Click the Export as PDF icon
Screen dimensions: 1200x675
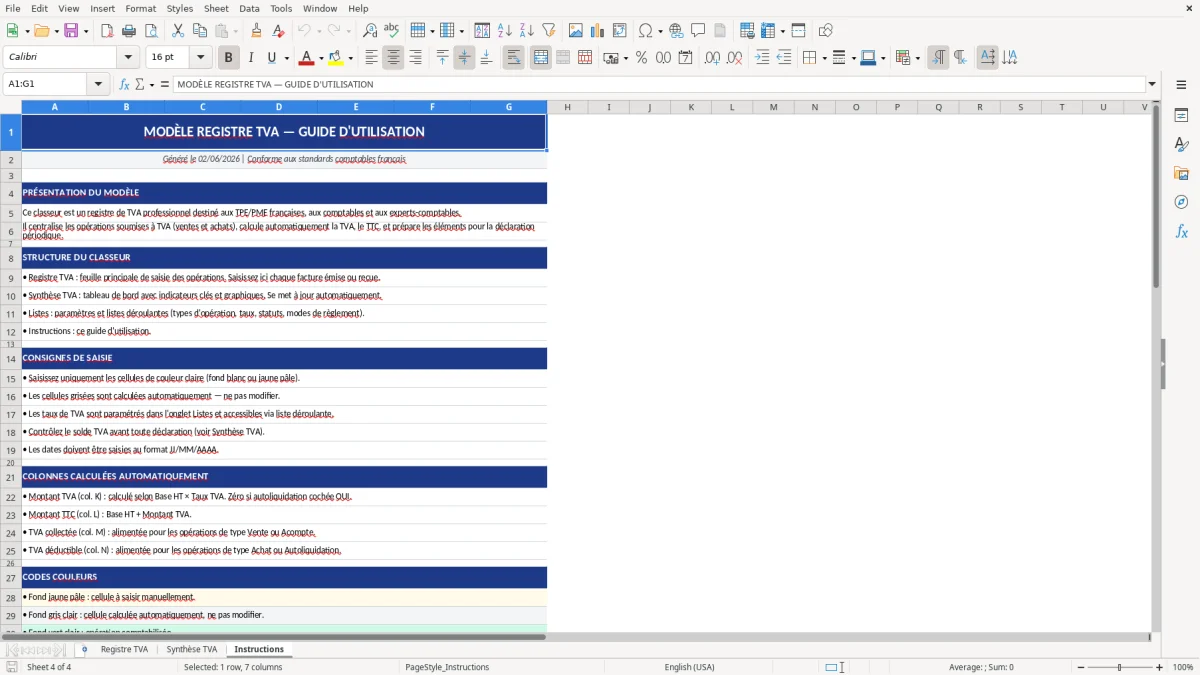click(x=106, y=31)
